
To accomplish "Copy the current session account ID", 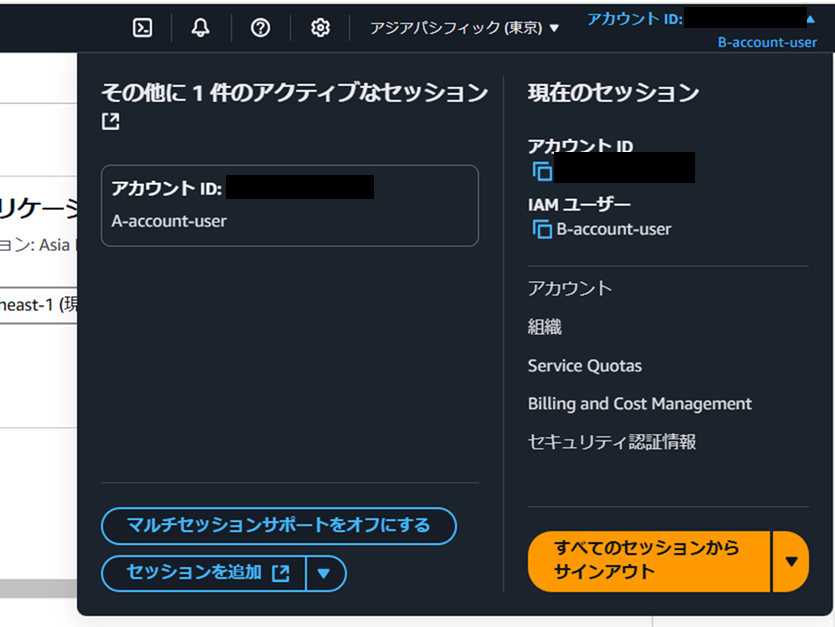I will click(542, 172).
